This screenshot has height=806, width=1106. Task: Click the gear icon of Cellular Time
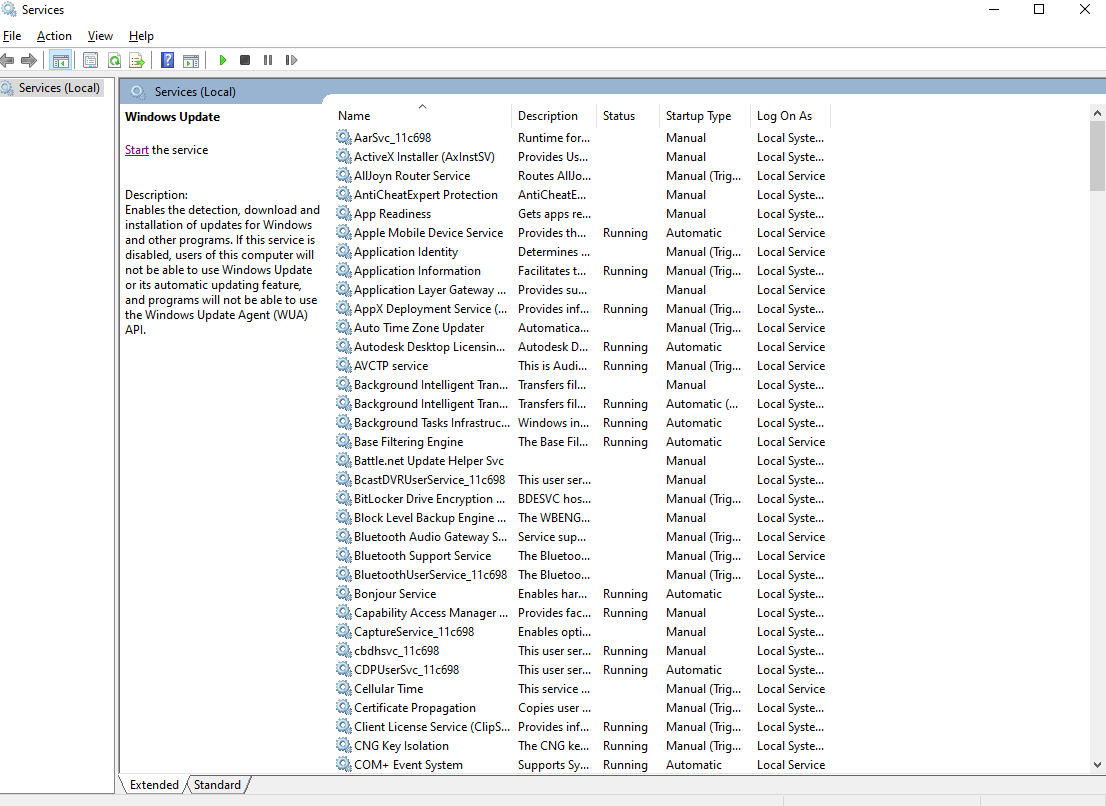coord(344,688)
